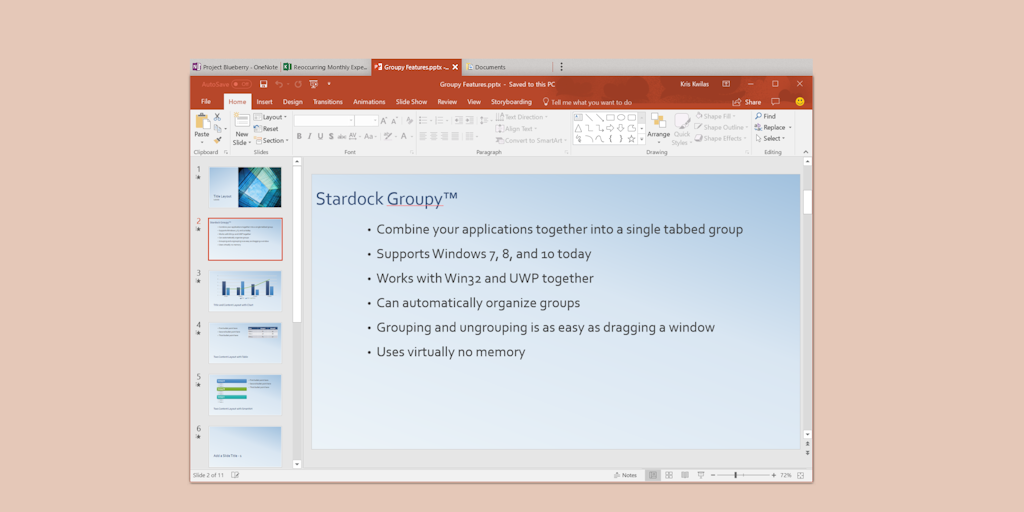Screen dimensions: 1024x512
Task: Toggle align left paragraph
Action: click(422, 136)
